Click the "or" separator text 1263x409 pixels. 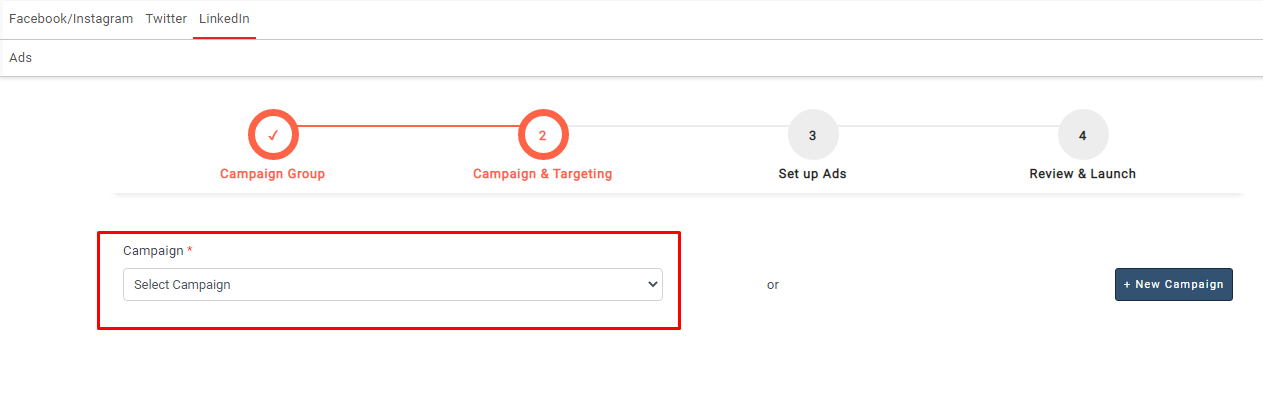(773, 285)
